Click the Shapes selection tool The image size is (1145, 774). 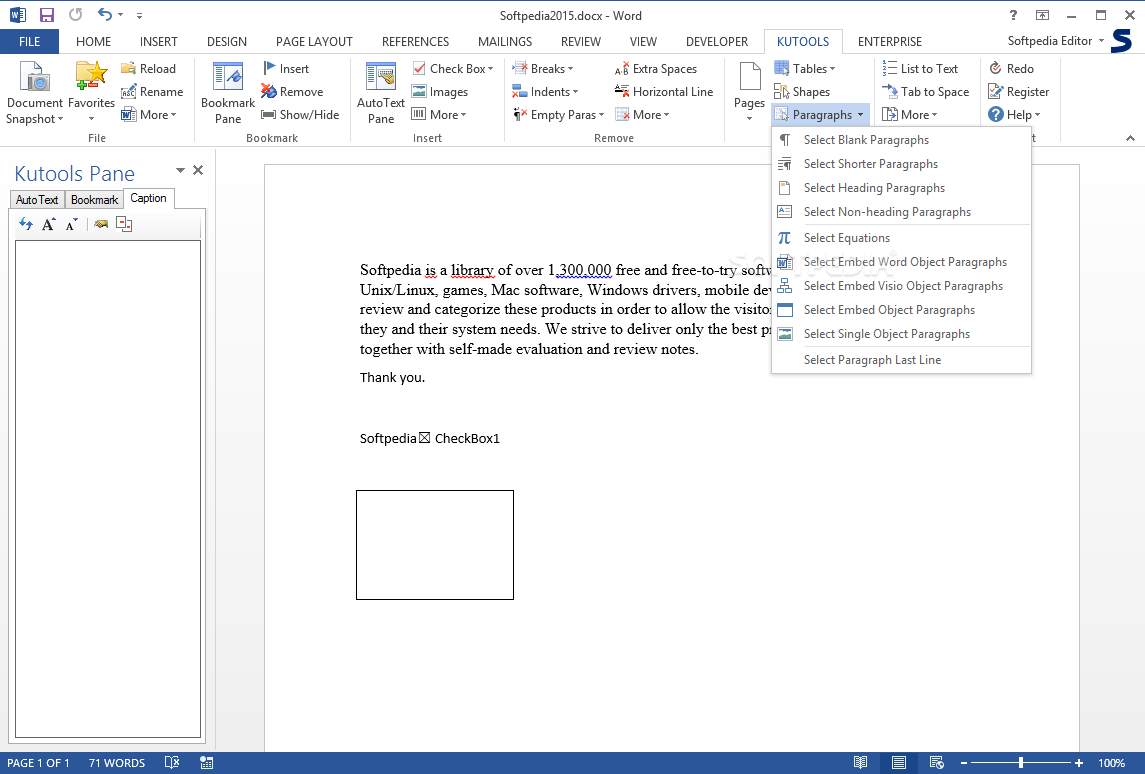(802, 92)
